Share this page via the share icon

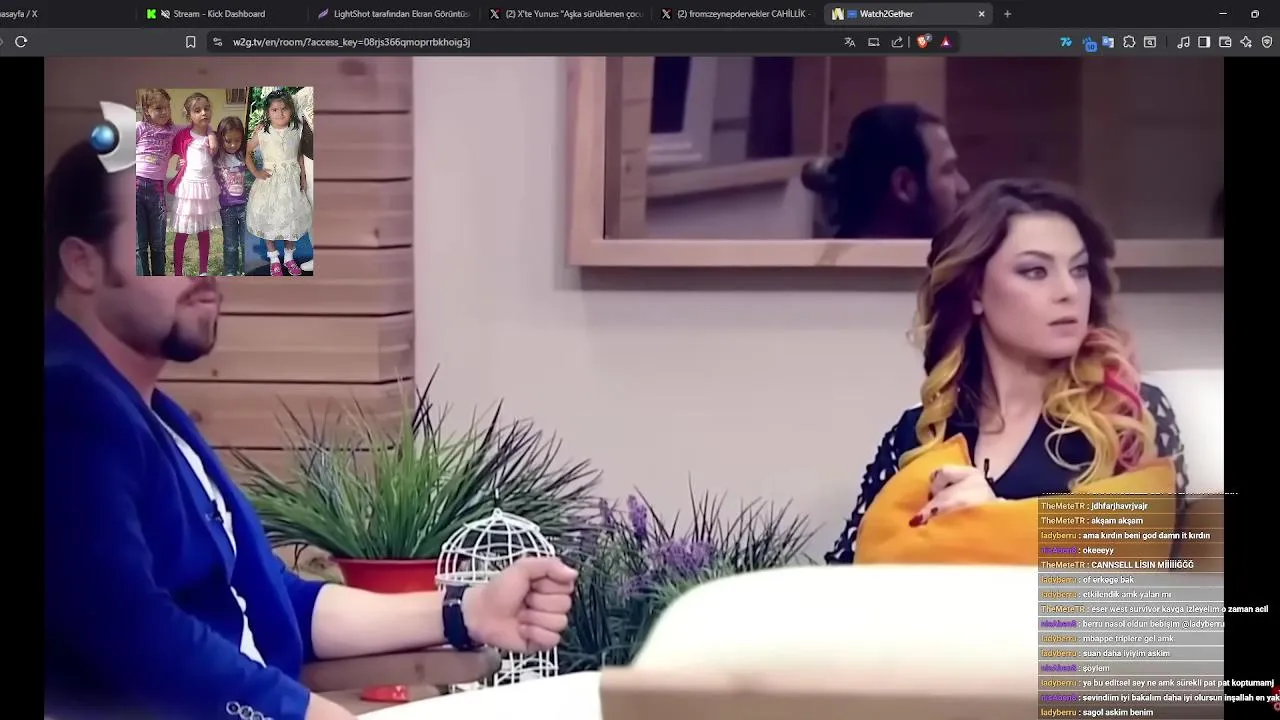point(897,42)
